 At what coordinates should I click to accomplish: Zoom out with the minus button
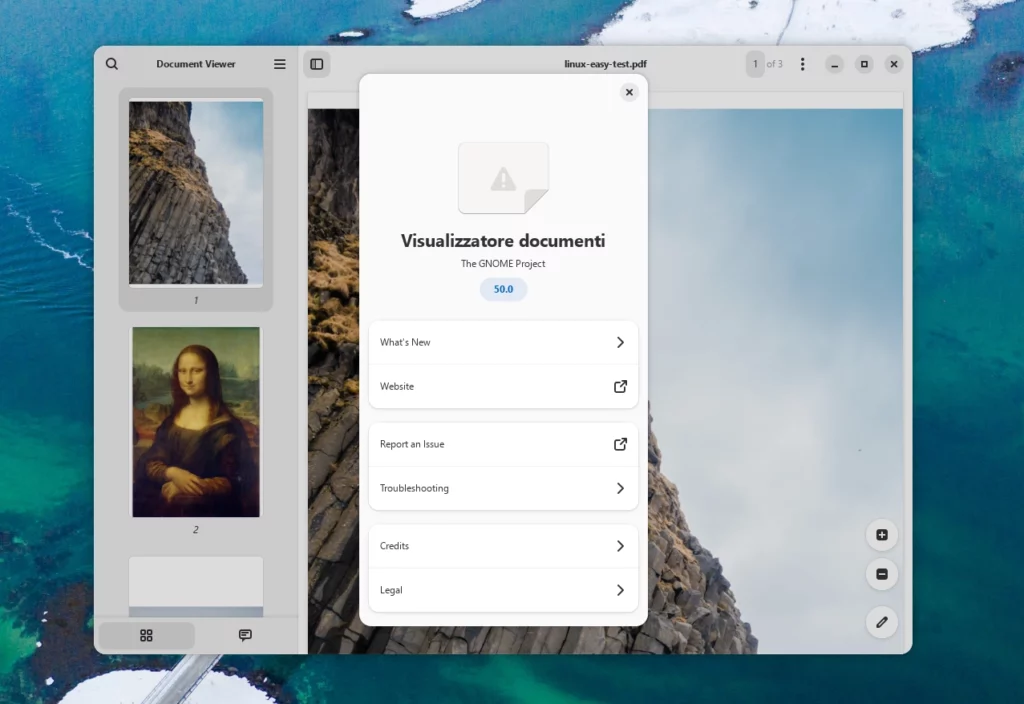coord(882,574)
